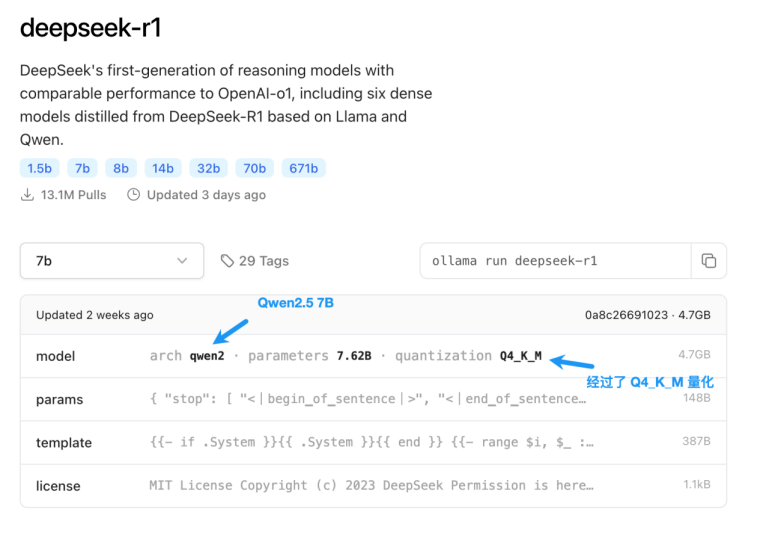Select the 671b full model tag

click(x=304, y=168)
